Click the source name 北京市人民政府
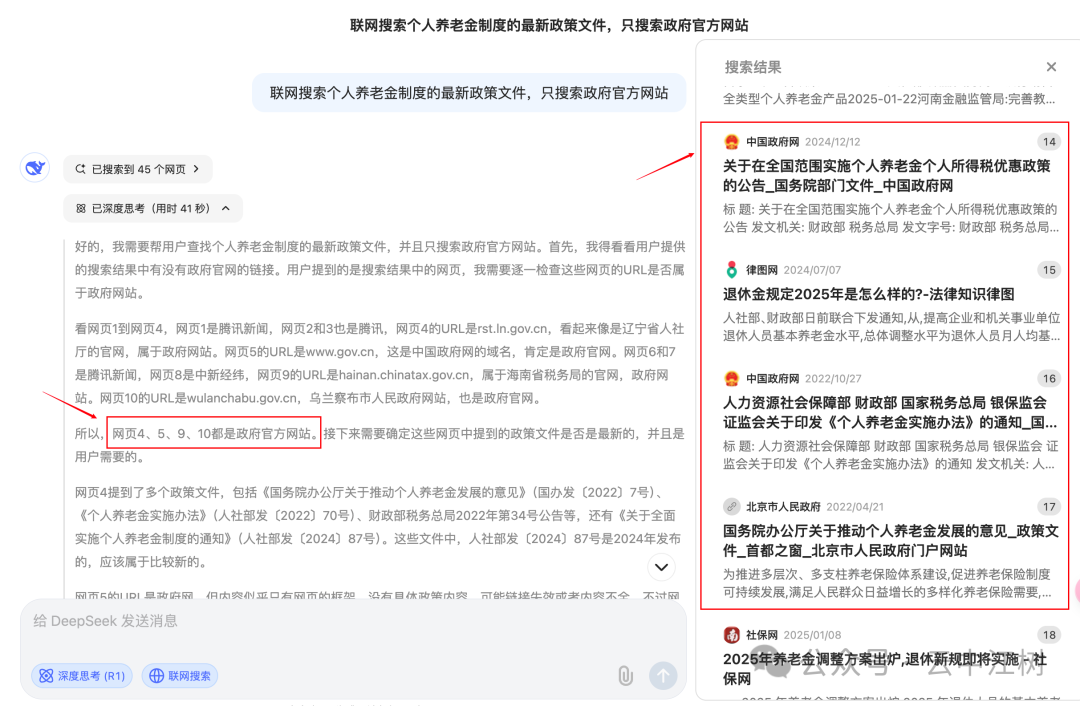 coord(783,507)
